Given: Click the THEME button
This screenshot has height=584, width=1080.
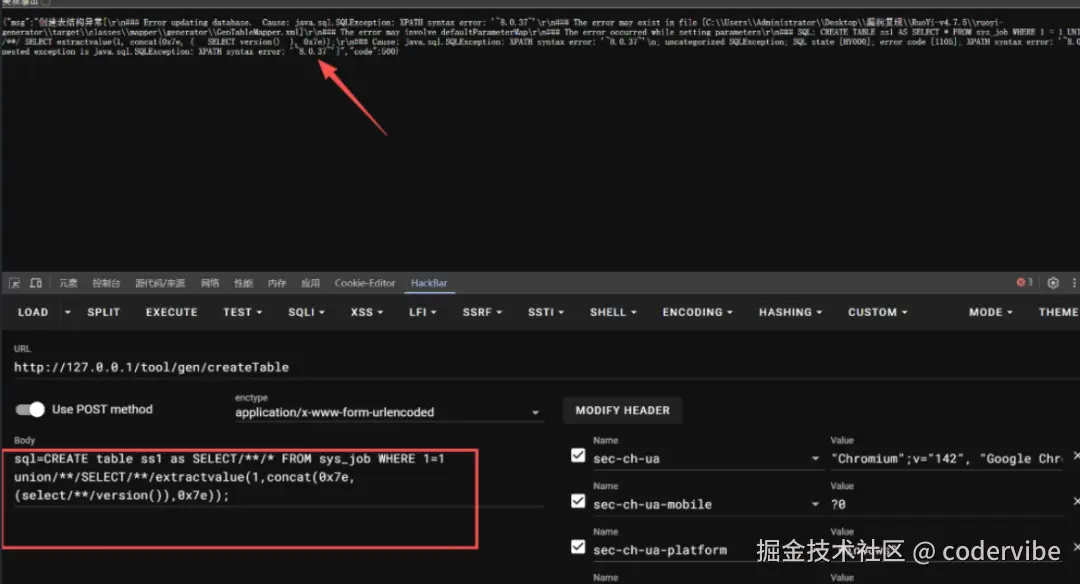Looking at the screenshot, I should pos(1058,312).
